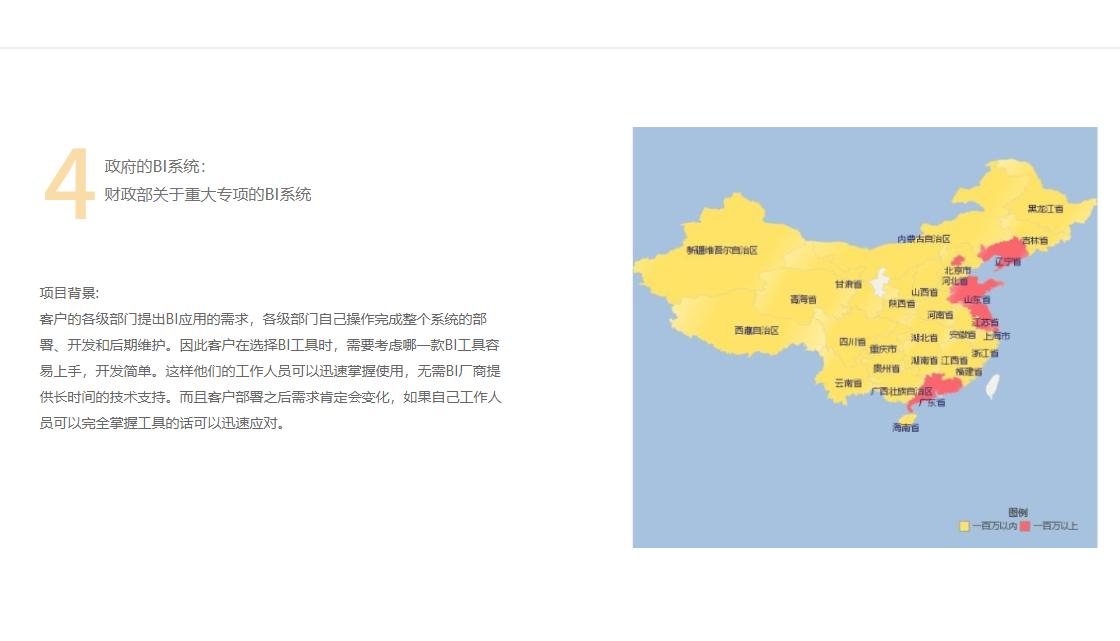Select 西藏自治区 region on the map
The width and height of the screenshot is (1120, 641).
tap(756, 330)
